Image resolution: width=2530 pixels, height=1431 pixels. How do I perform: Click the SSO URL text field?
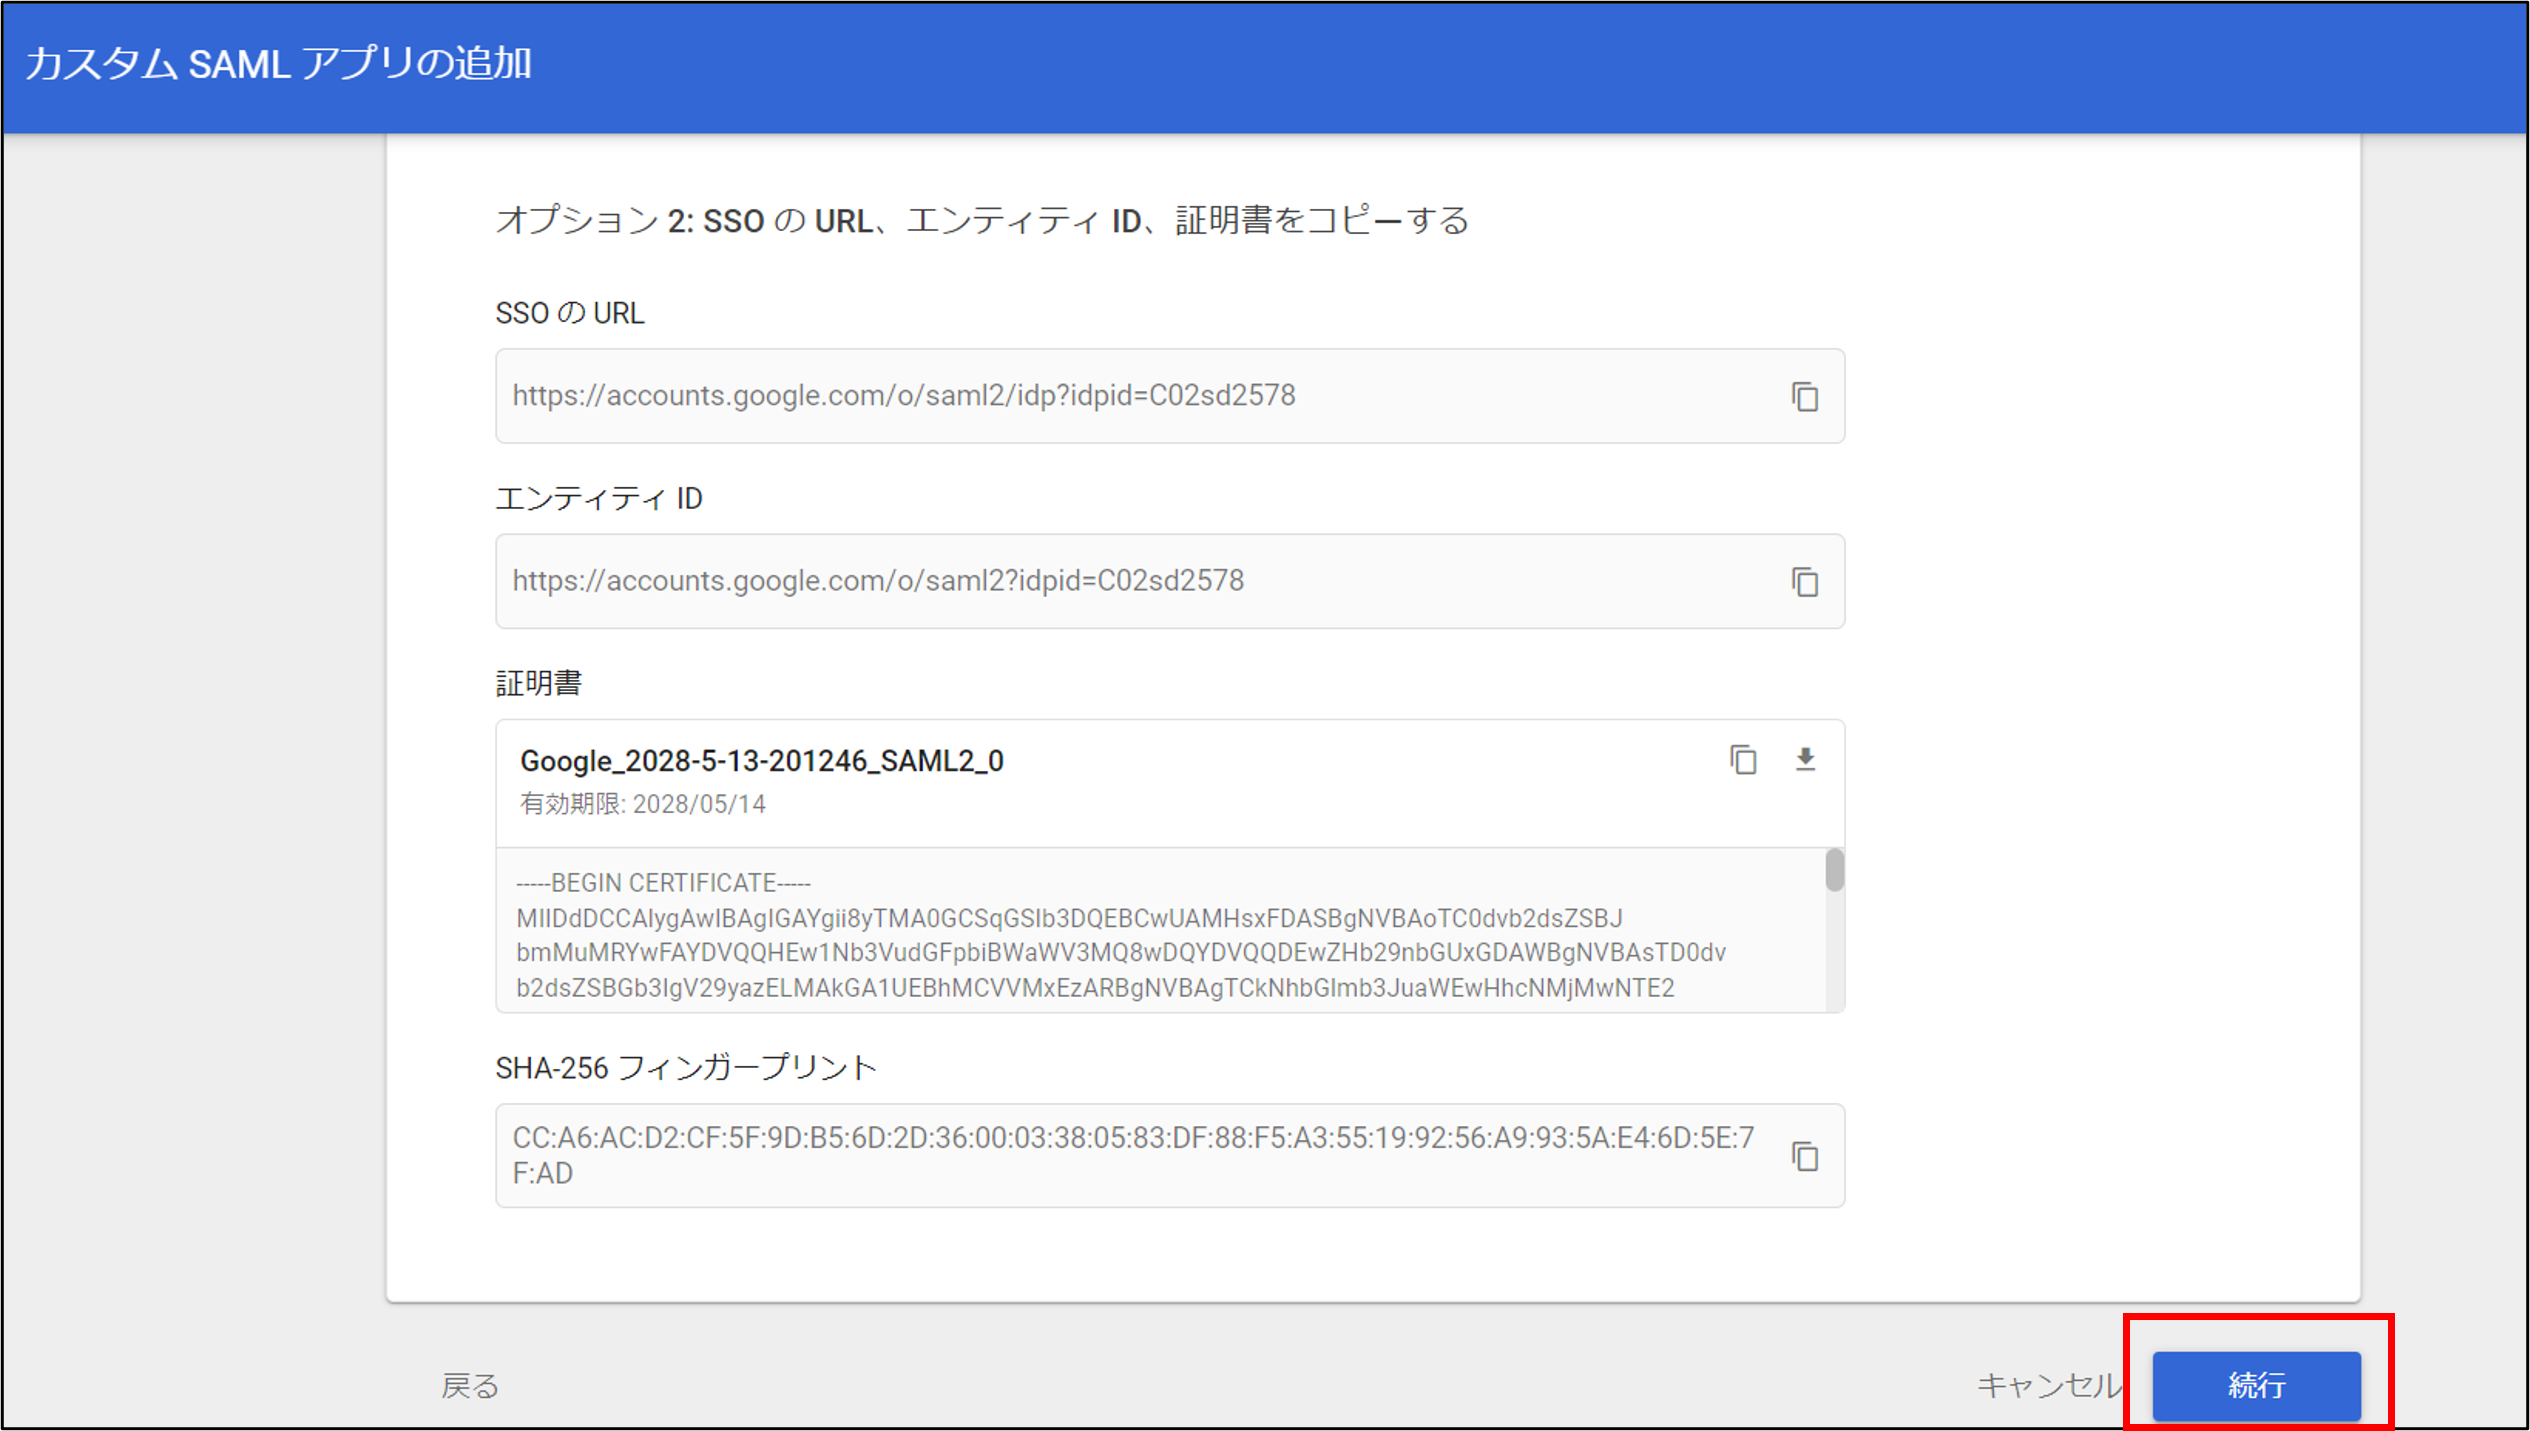[x=1100, y=396]
